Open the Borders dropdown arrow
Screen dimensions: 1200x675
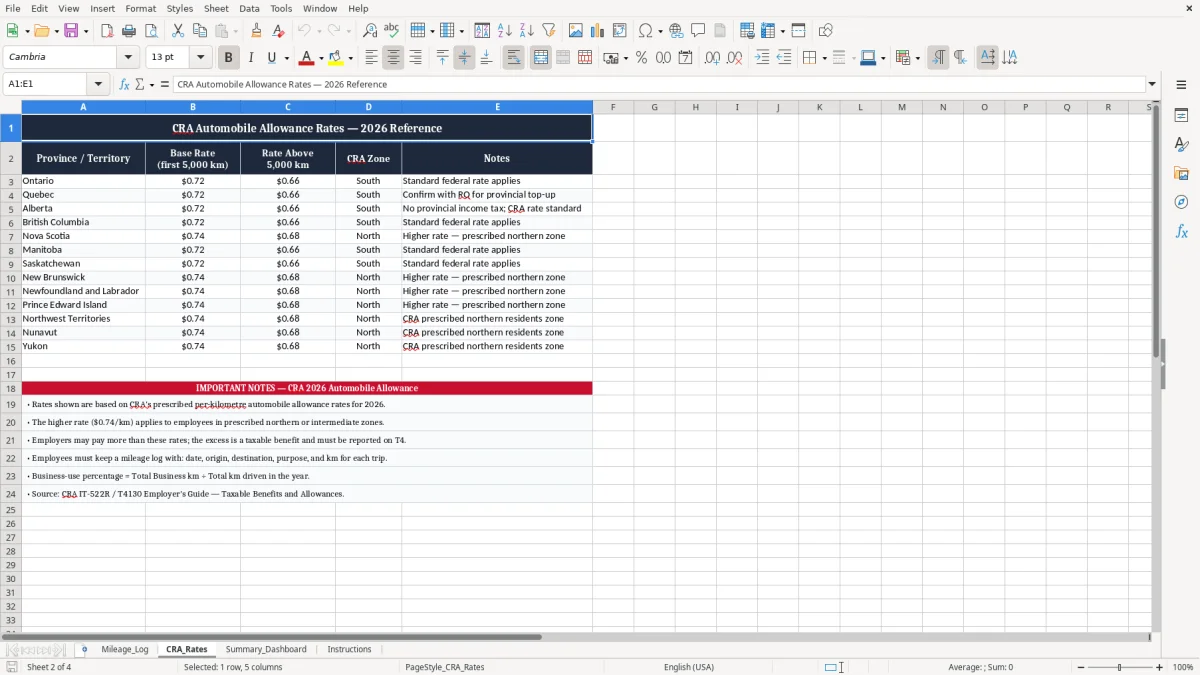(826, 58)
